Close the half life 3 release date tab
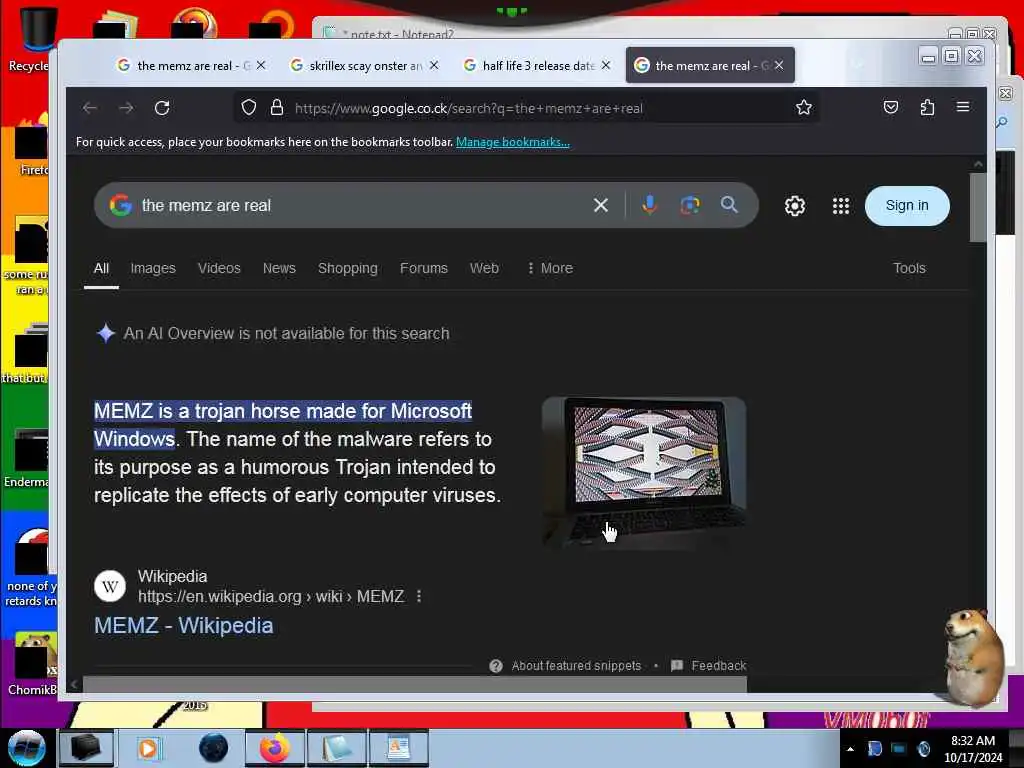Viewport: 1024px width, 768px height. (x=606, y=65)
